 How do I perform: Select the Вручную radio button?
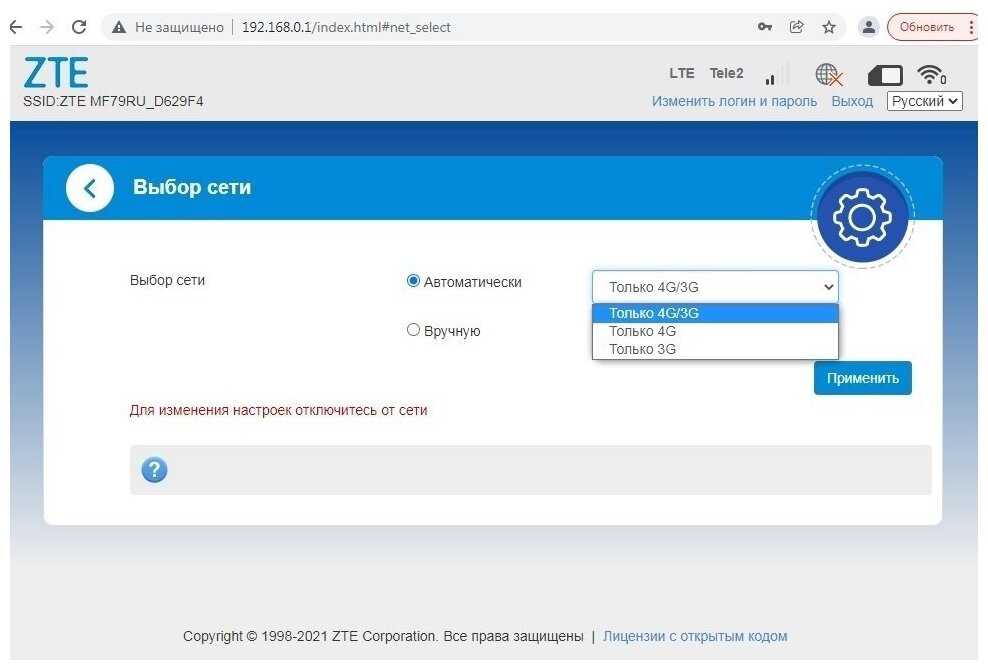pyautogui.click(x=413, y=330)
